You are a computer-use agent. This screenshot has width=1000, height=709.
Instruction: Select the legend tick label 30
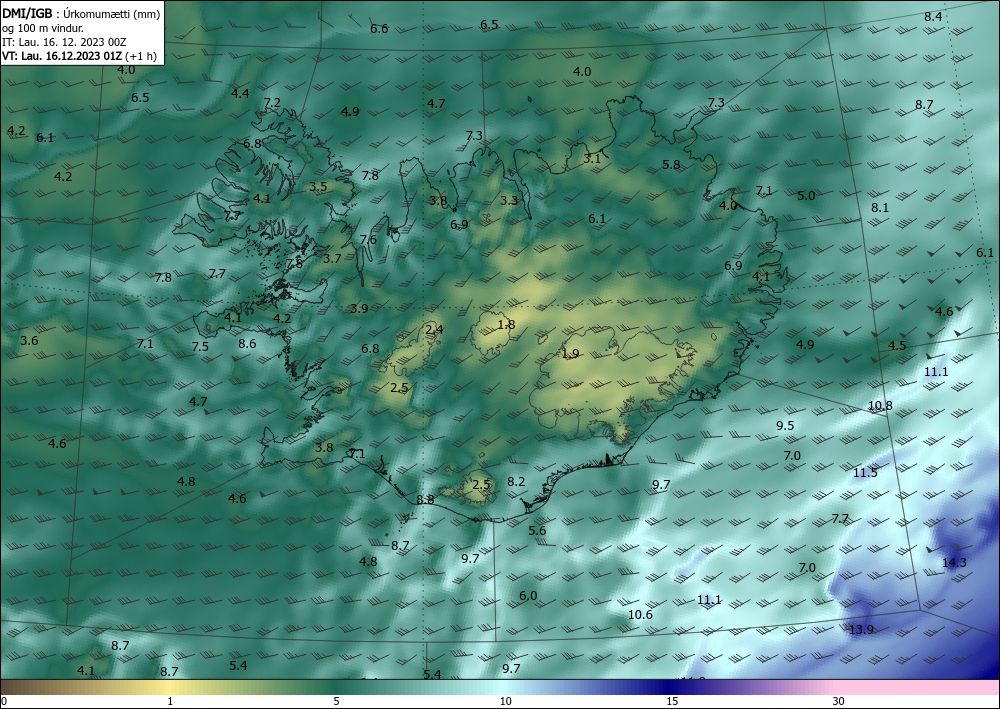tap(838, 702)
